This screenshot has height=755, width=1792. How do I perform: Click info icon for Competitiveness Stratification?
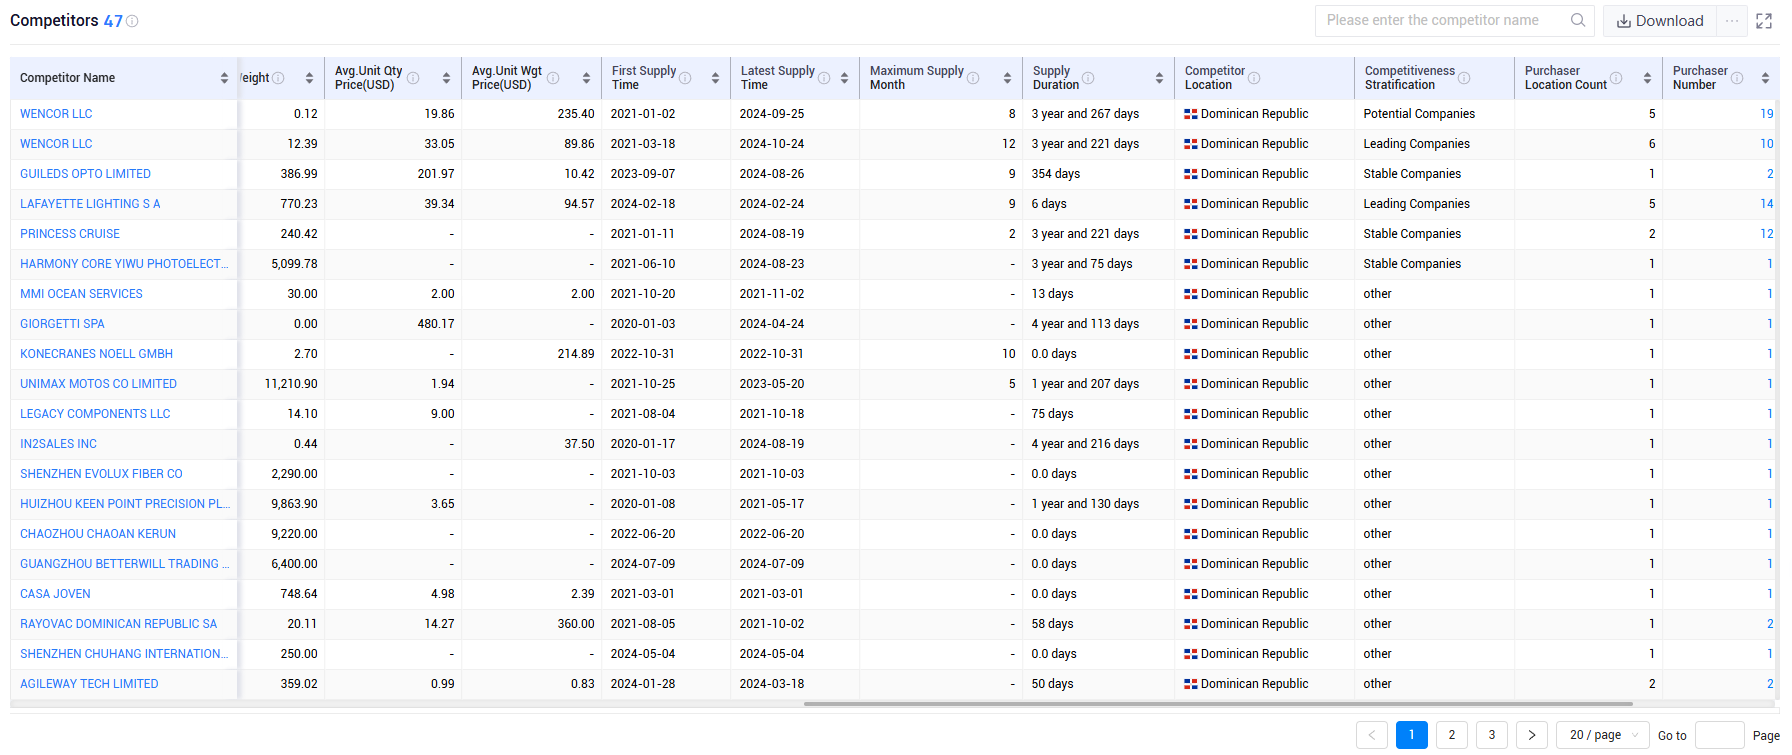click(x=1464, y=78)
